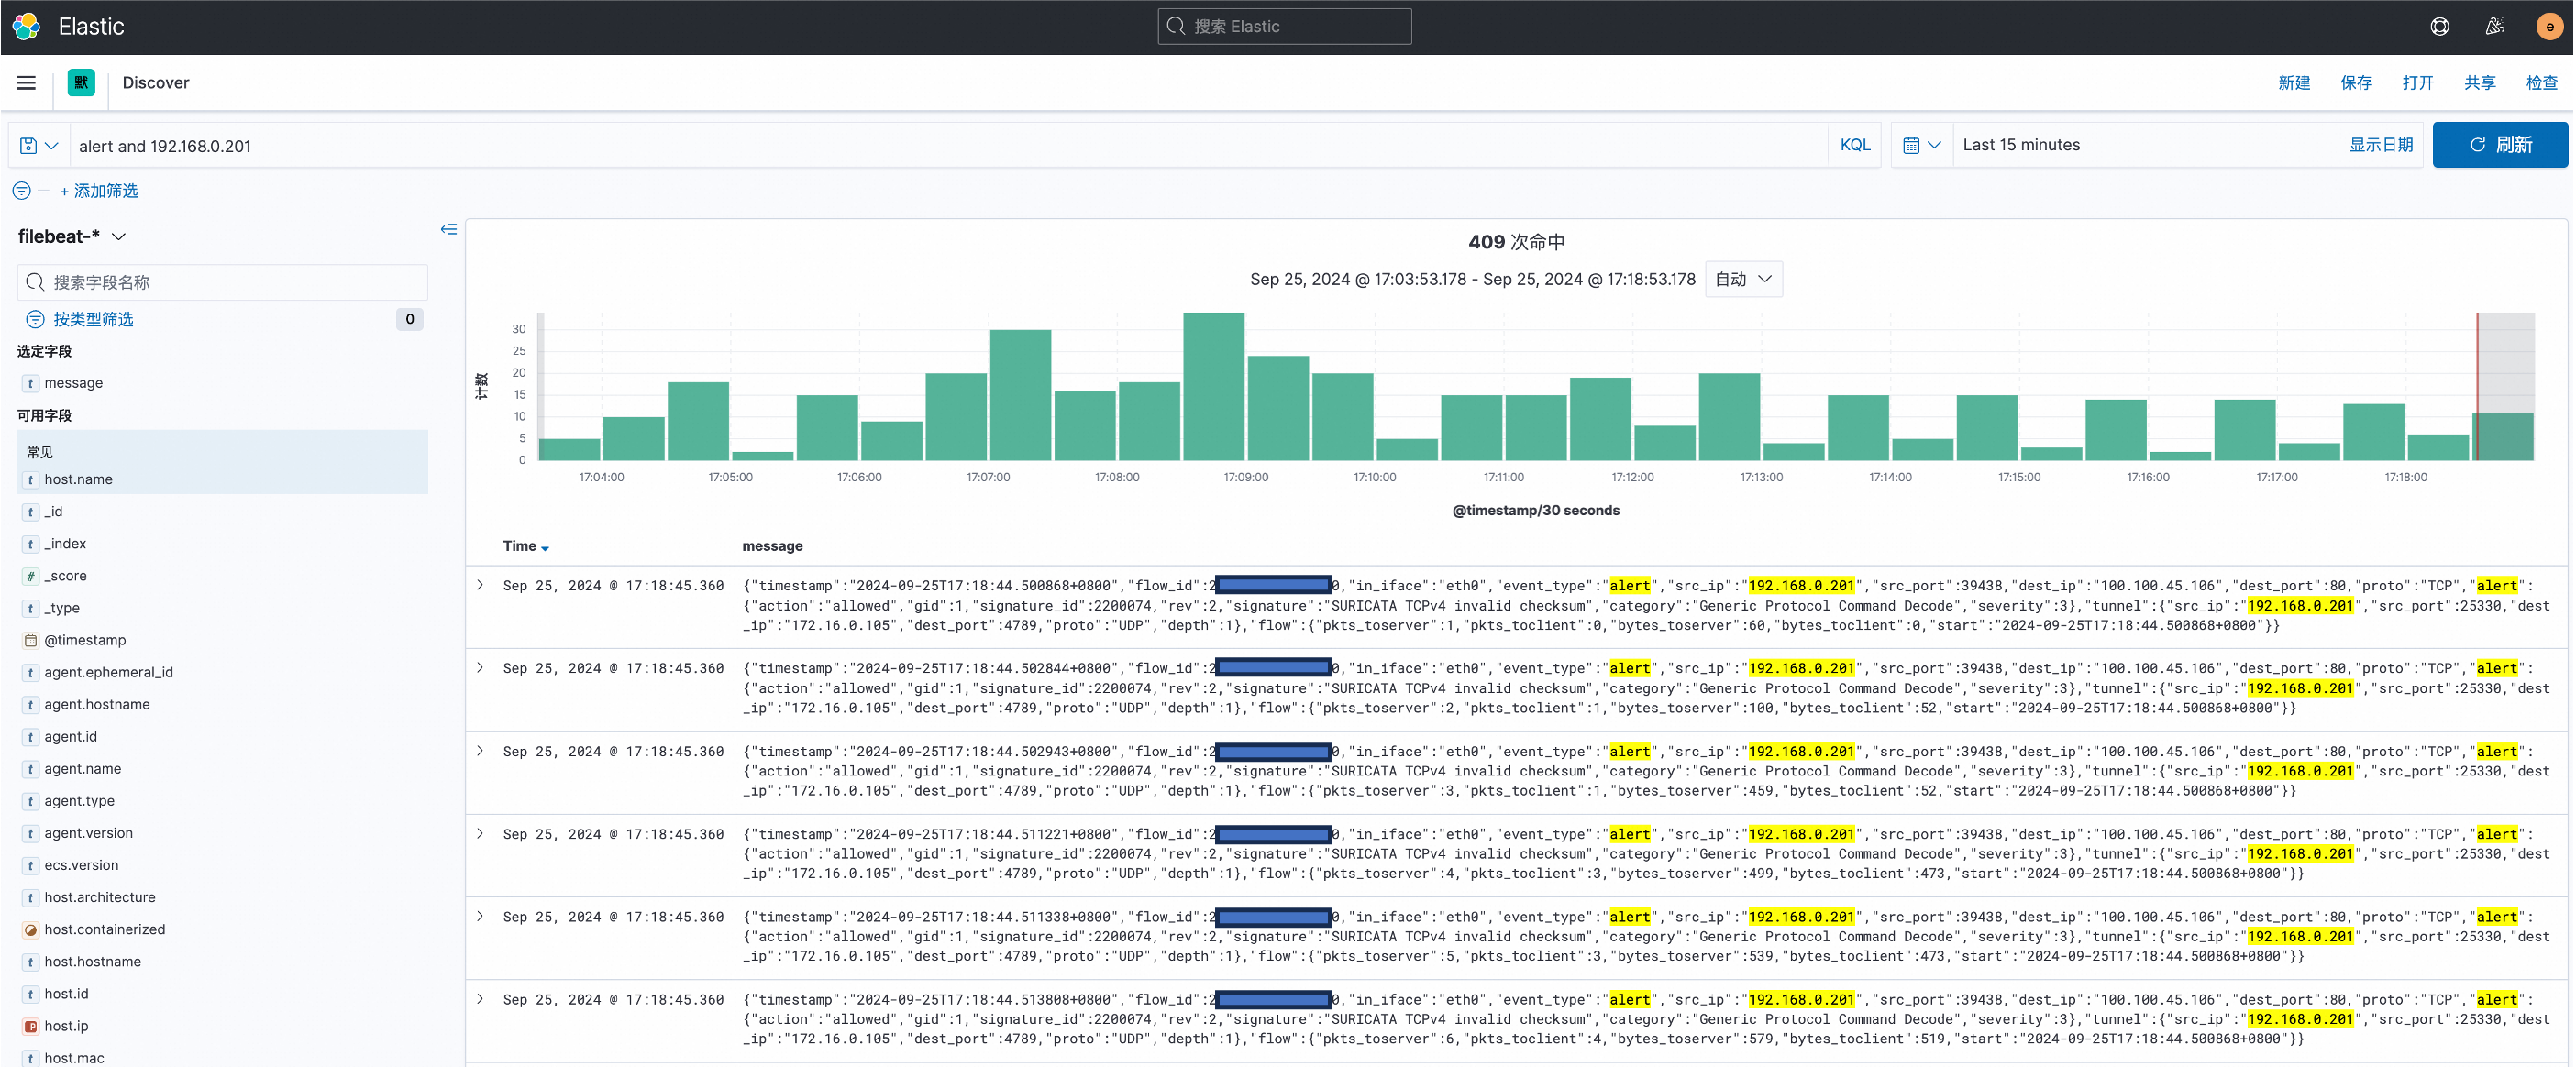Click the tallest histogram bar near 17:09:00
Image resolution: width=2576 pixels, height=1067 pixels.
[1213, 386]
